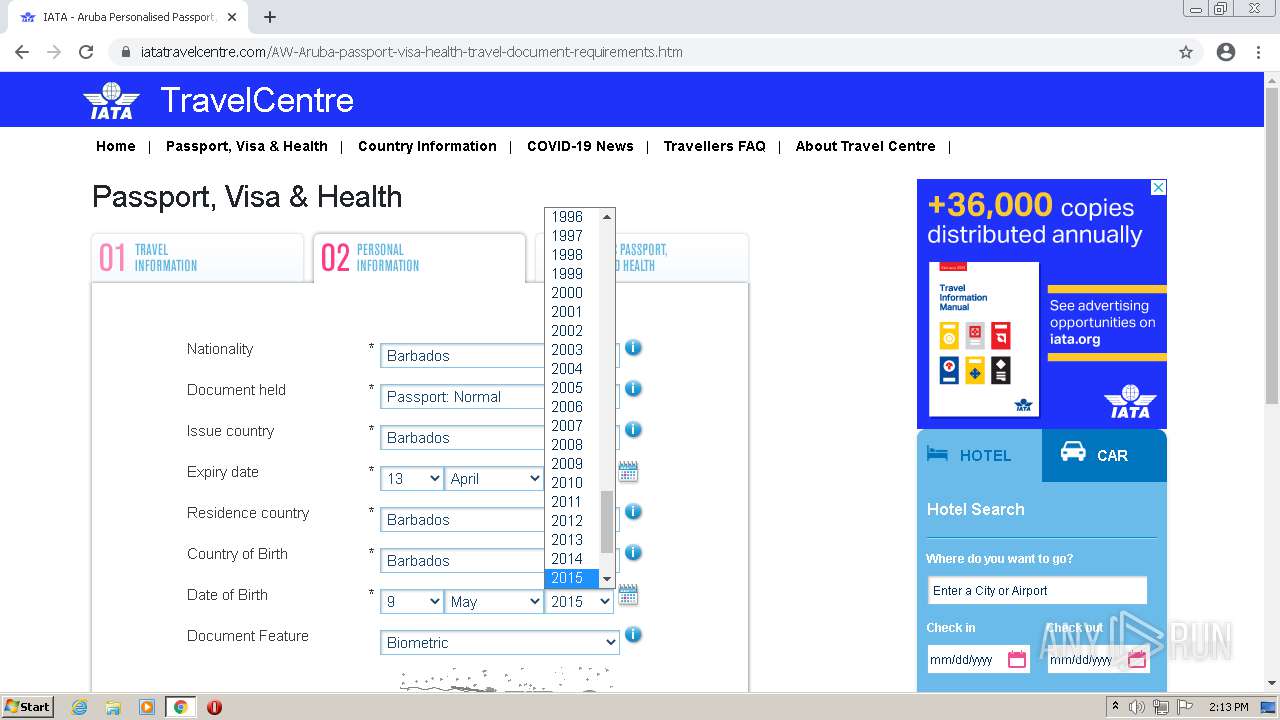Click the Chrome taskbar icon

pos(180,707)
